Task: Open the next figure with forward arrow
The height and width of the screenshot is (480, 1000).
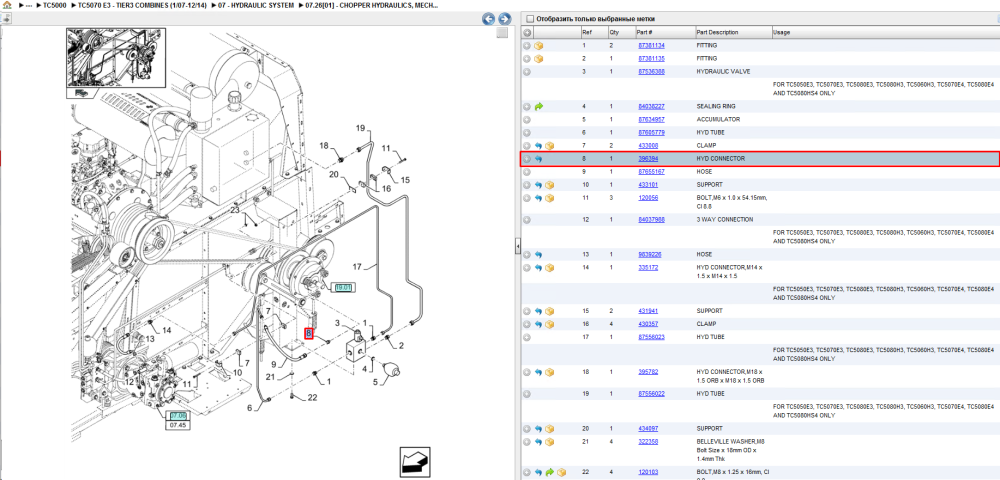Action: 504,18
